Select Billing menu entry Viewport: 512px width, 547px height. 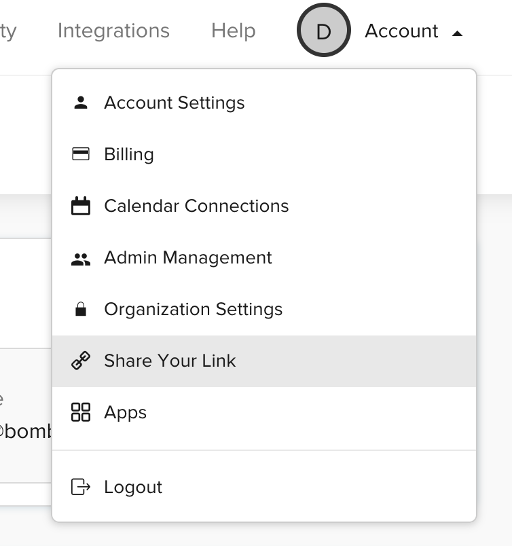(x=264, y=154)
